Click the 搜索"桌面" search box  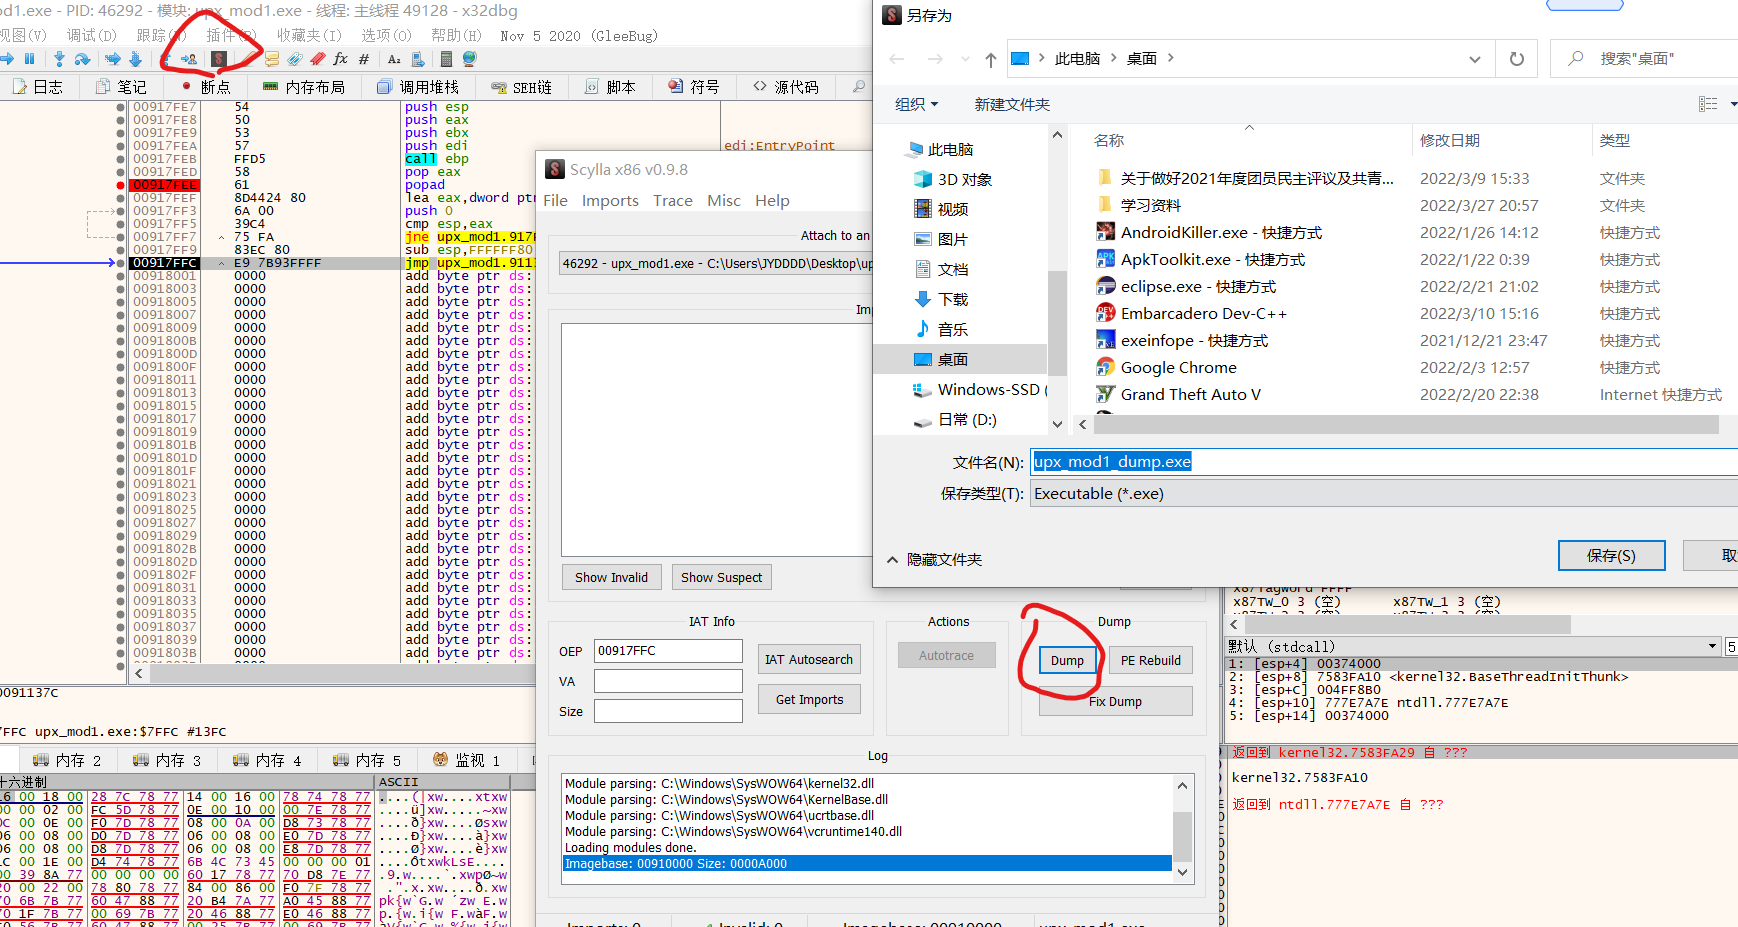click(x=1645, y=59)
